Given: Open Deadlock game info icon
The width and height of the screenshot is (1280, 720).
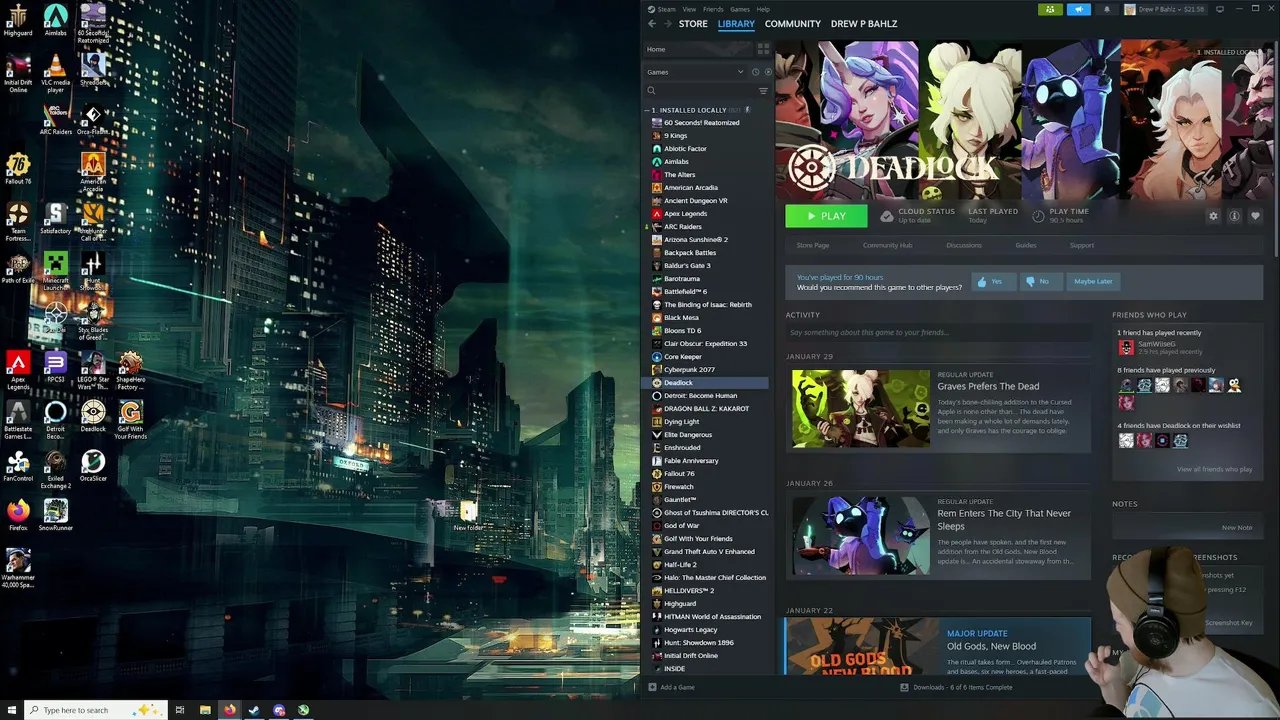Looking at the screenshot, I should point(1235,216).
